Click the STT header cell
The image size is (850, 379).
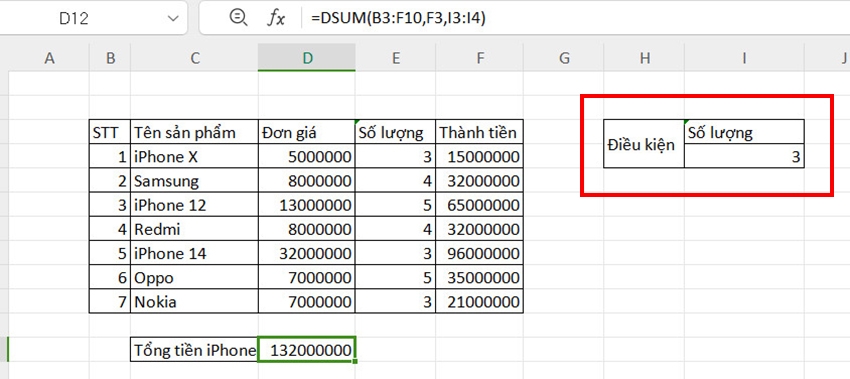pyautogui.click(x=110, y=132)
